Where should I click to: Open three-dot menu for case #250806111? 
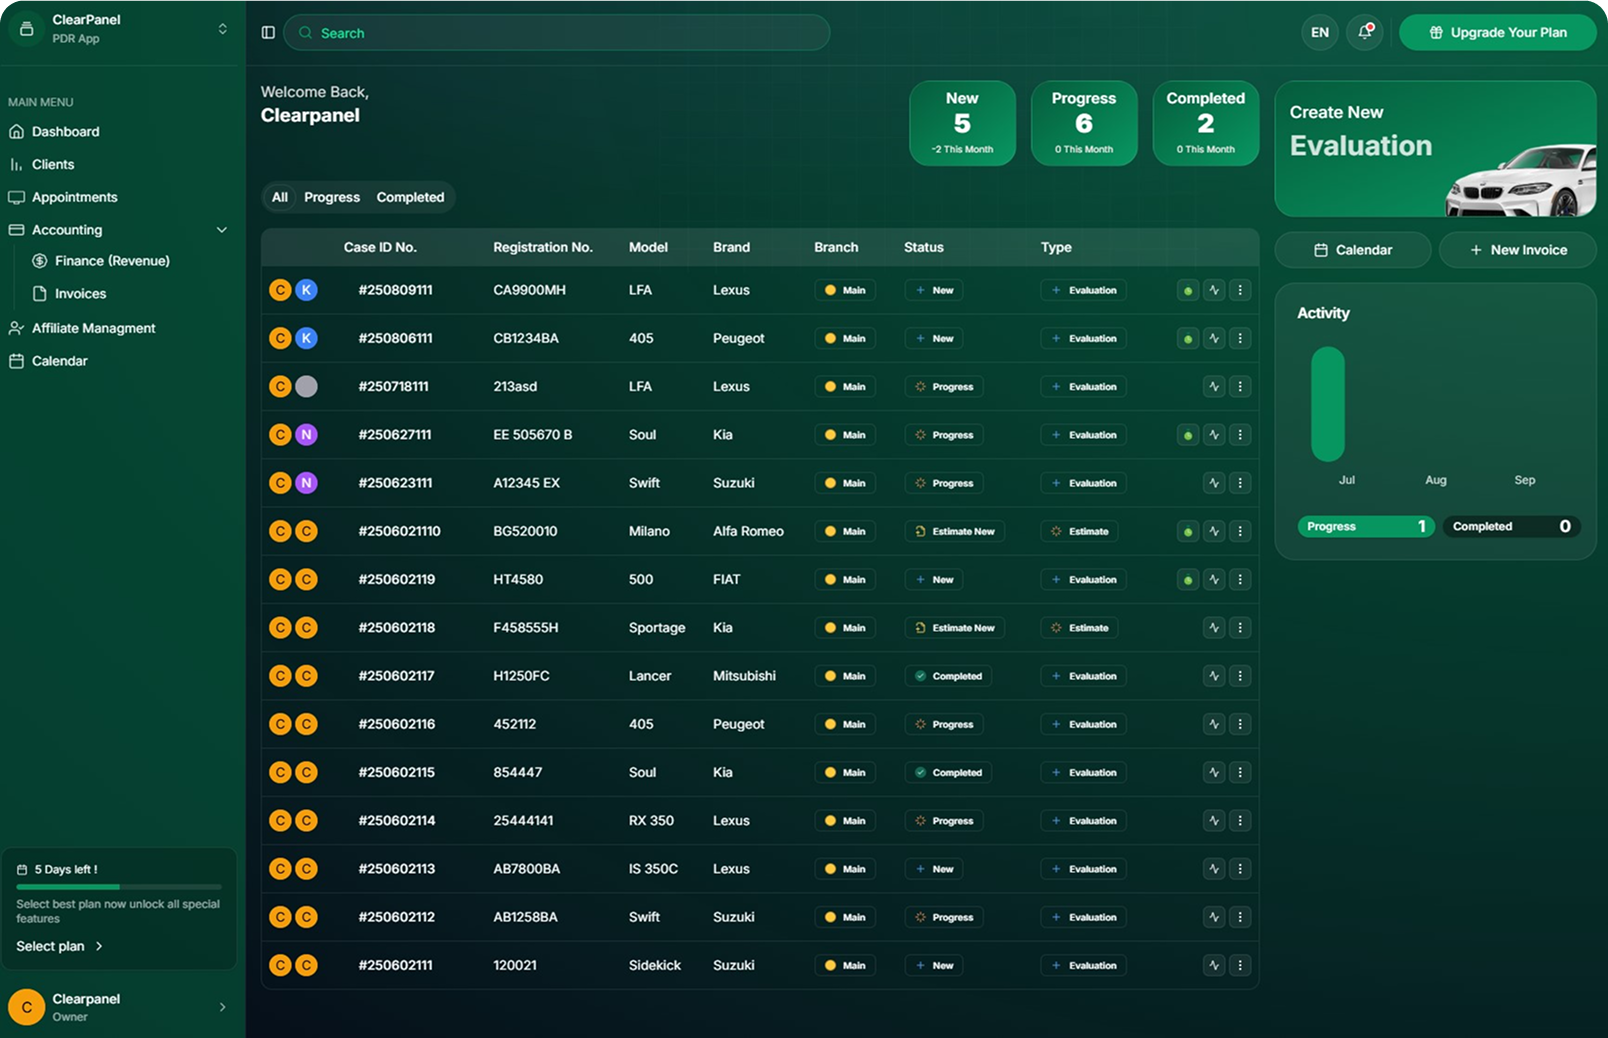click(x=1240, y=338)
